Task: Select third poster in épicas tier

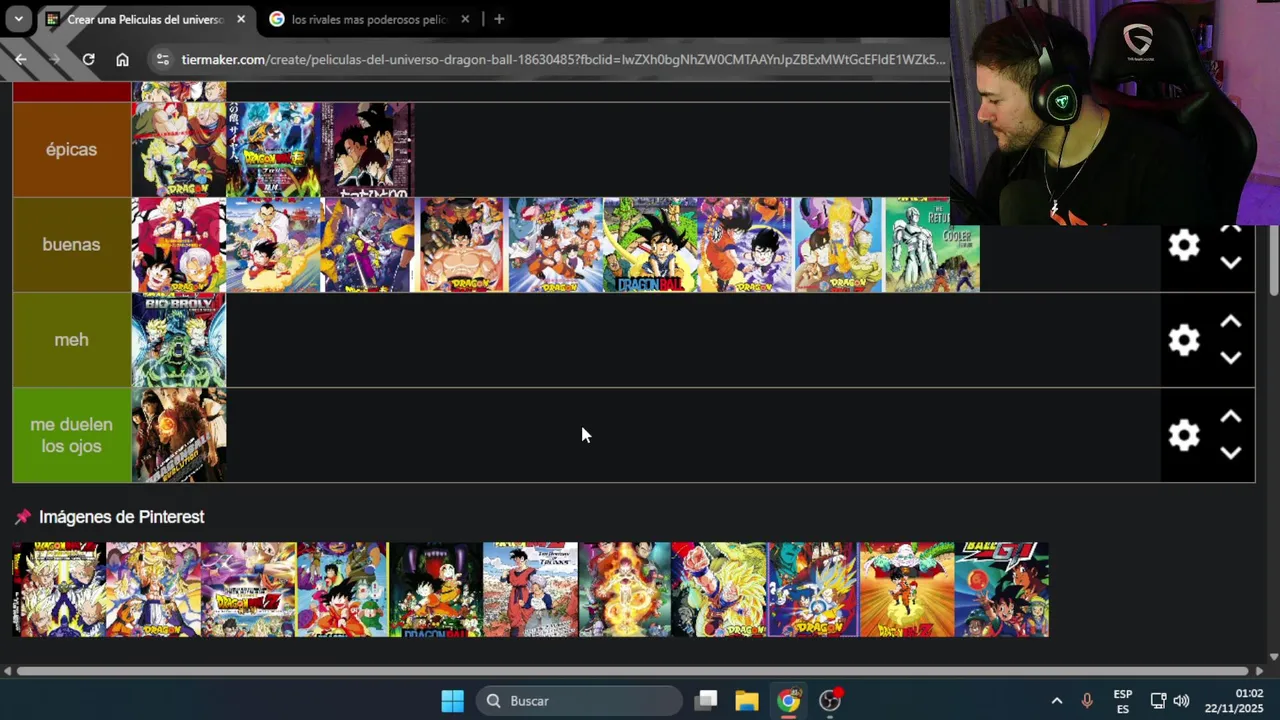Action: click(368, 150)
